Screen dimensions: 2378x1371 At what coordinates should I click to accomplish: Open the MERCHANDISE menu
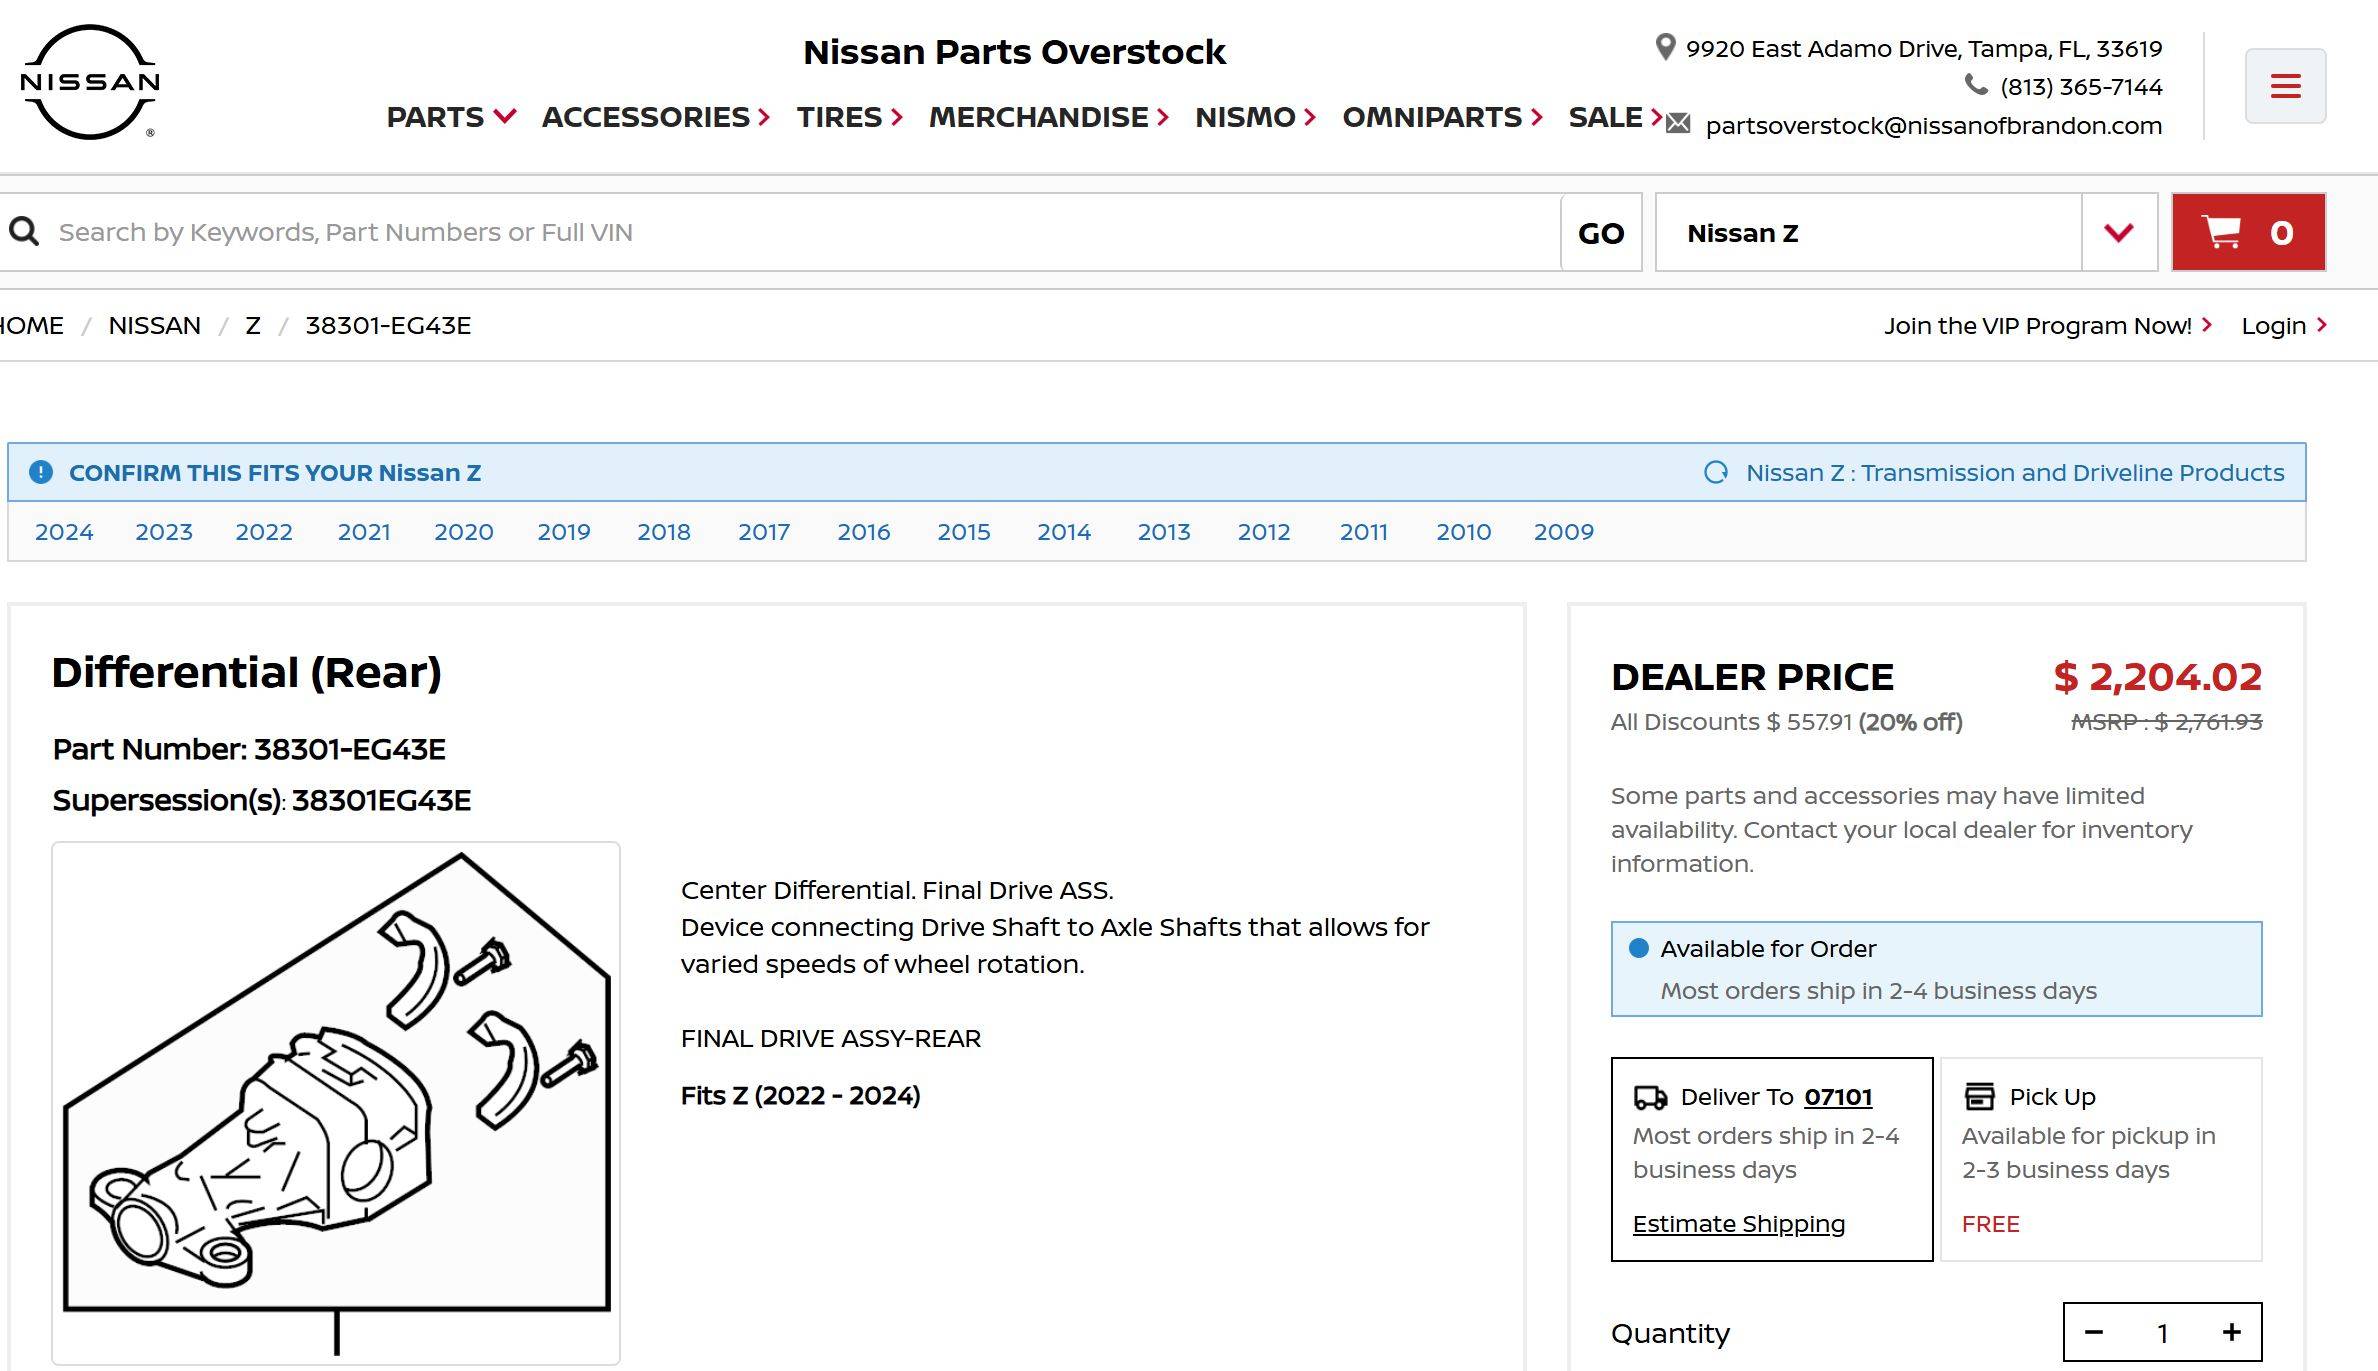tap(1049, 117)
